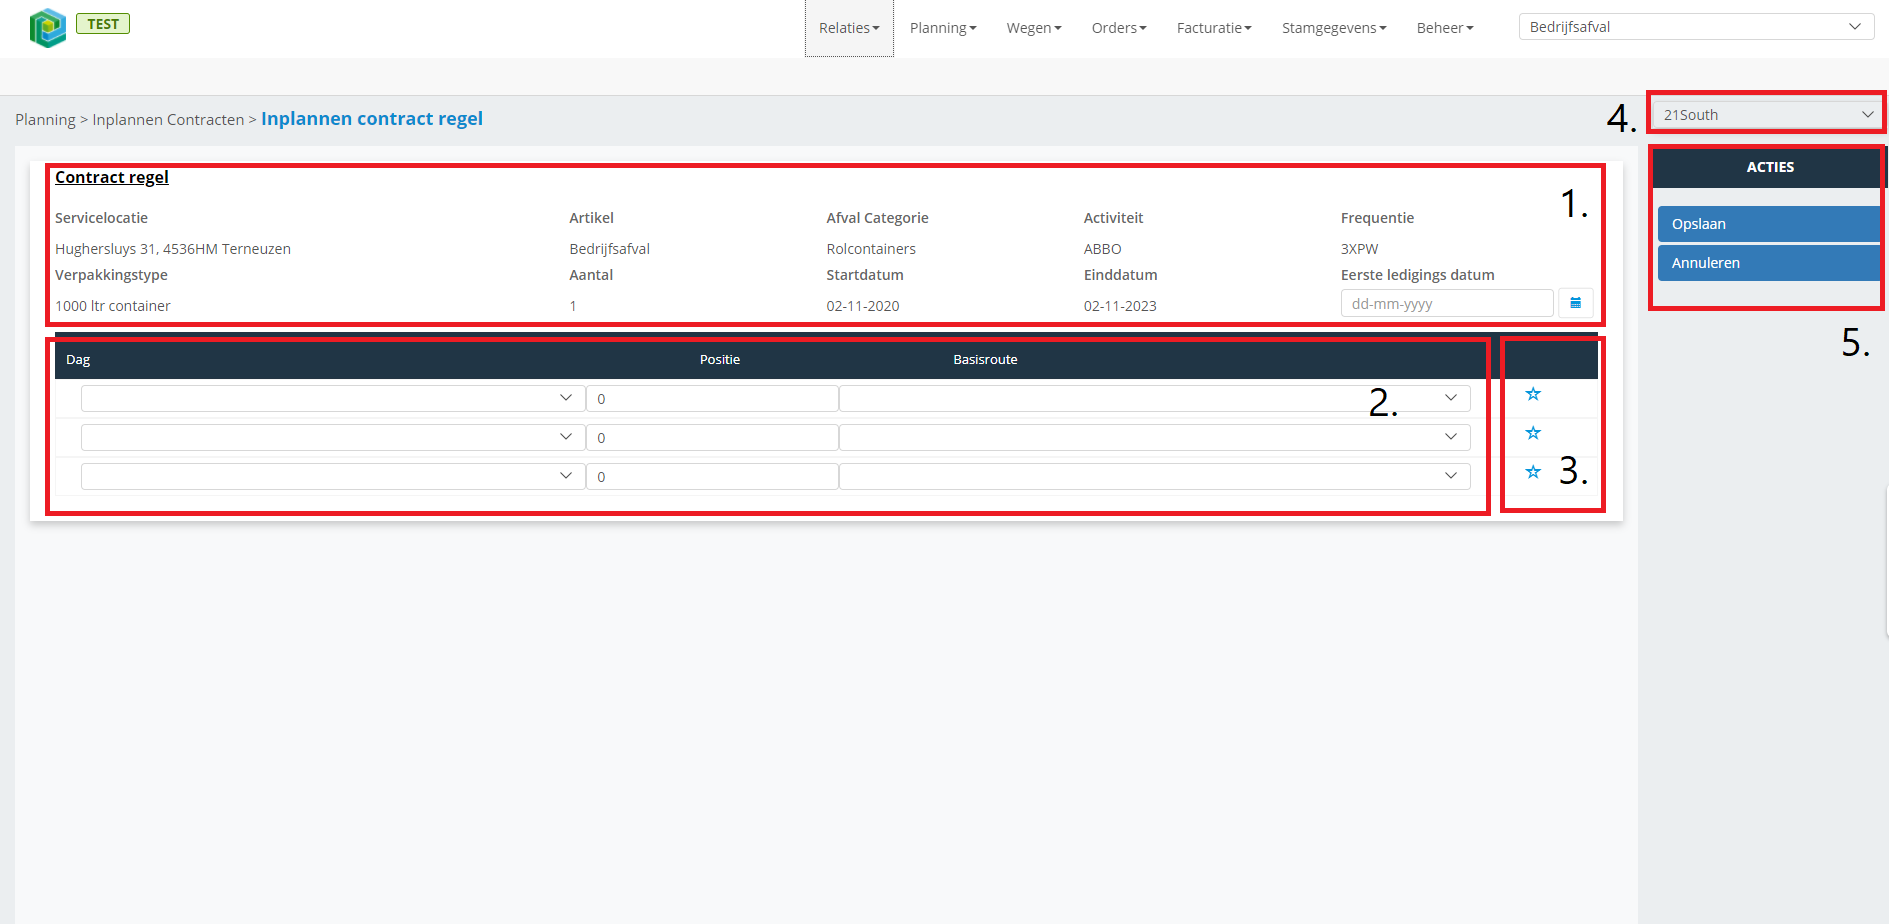Open the Stamgegevens menu
1889x924 pixels.
point(1334,28)
